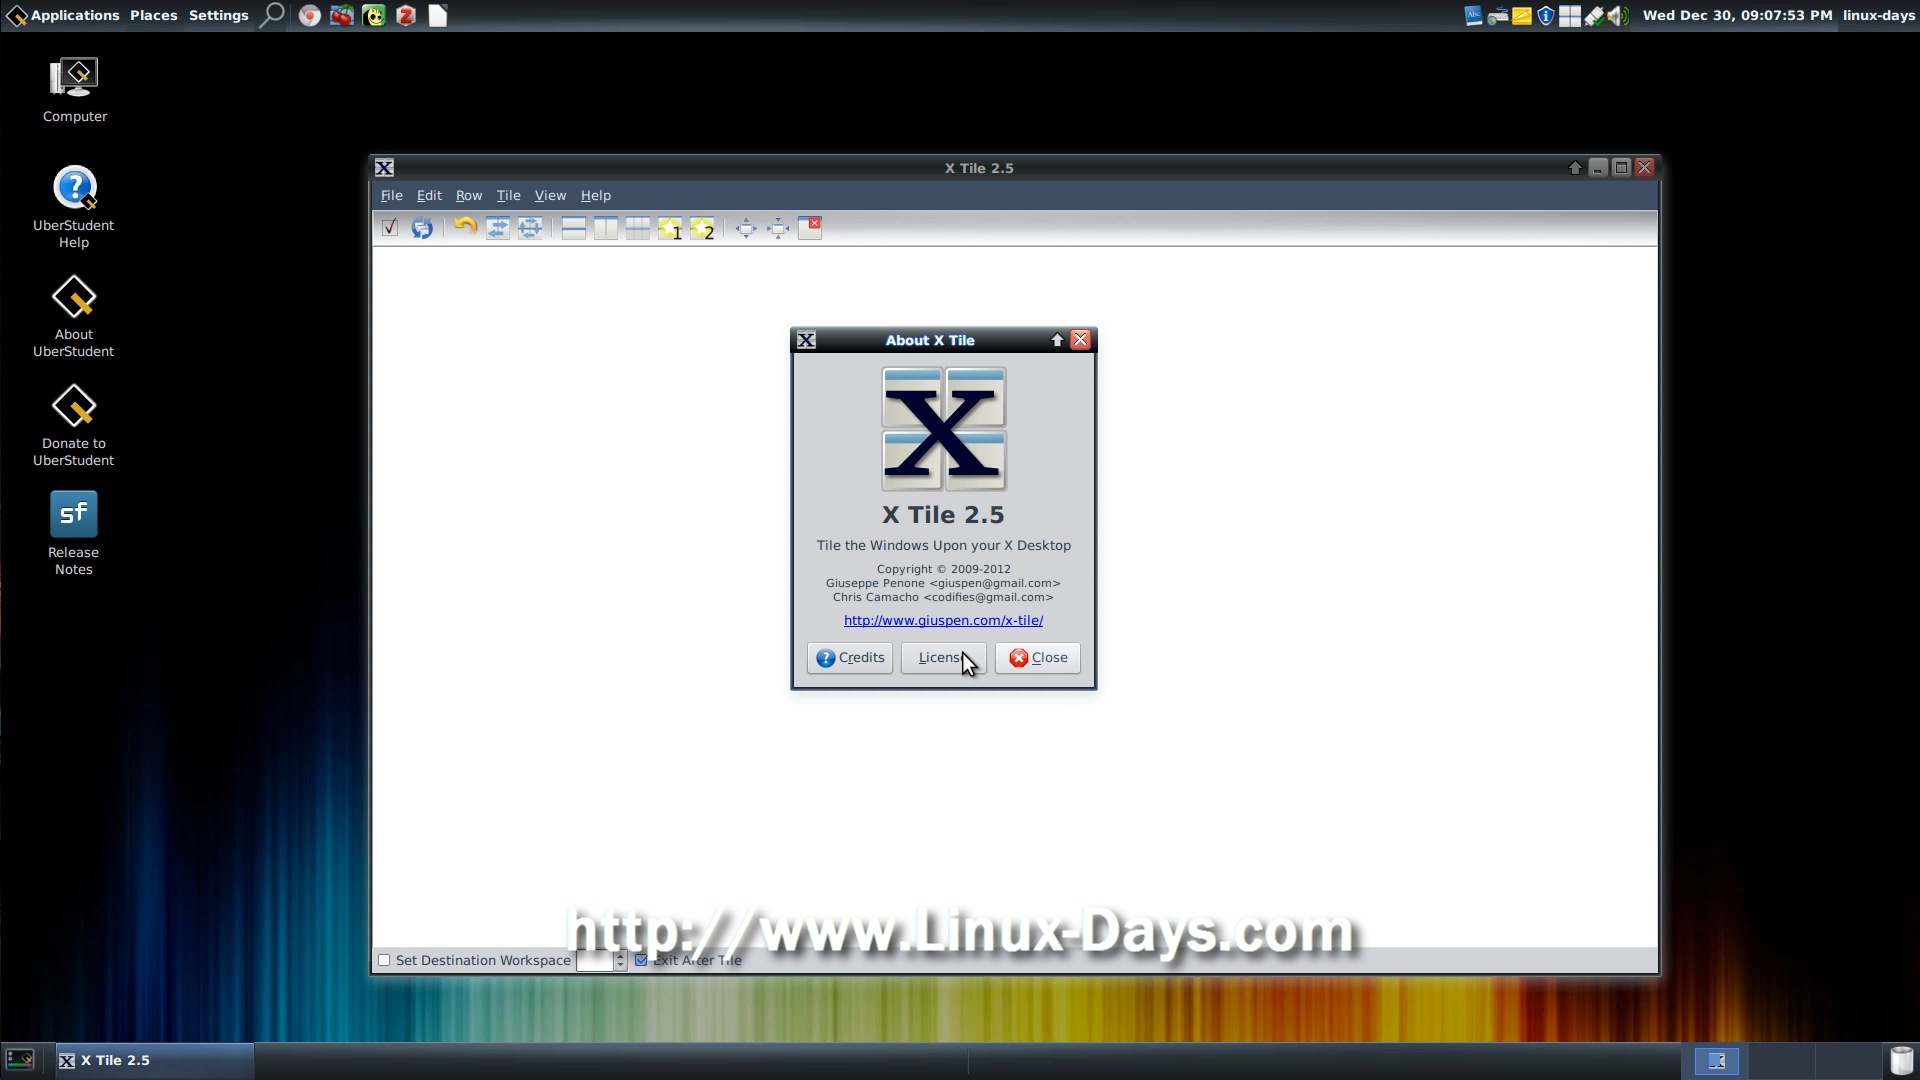This screenshot has width=1920, height=1080.
Task: Apply custom tile 1 star icon
Action: coord(670,228)
